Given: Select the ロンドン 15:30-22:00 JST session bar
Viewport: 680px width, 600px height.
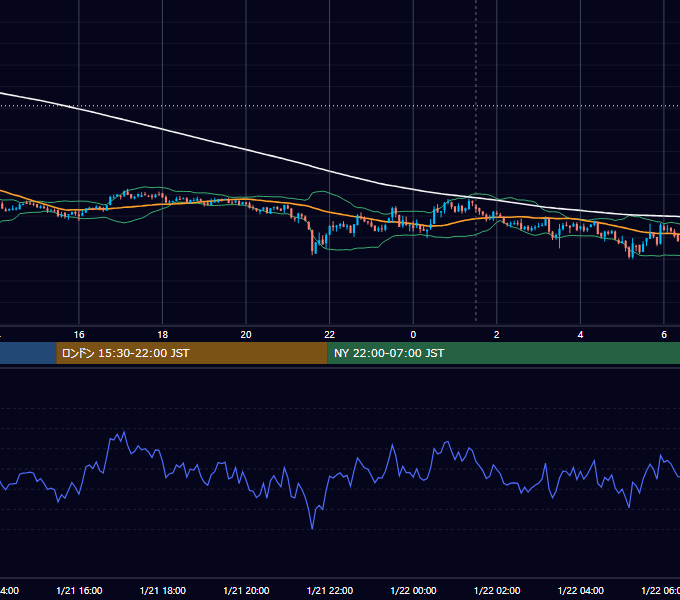Looking at the screenshot, I should [192, 353].
